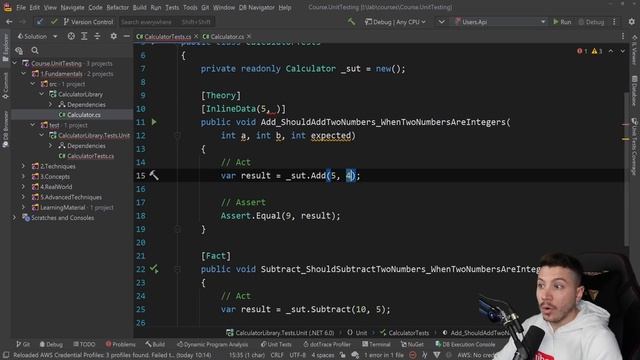Click the Select Opened File target icon
The width and height of the screenshot is (640, 360).
coord(71,36)
